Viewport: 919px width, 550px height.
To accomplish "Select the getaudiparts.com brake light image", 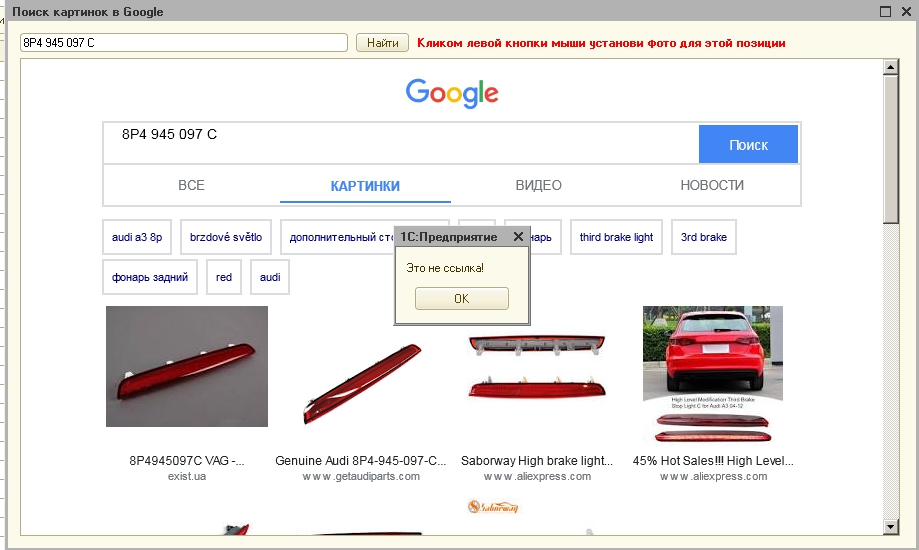I will 362,383.
